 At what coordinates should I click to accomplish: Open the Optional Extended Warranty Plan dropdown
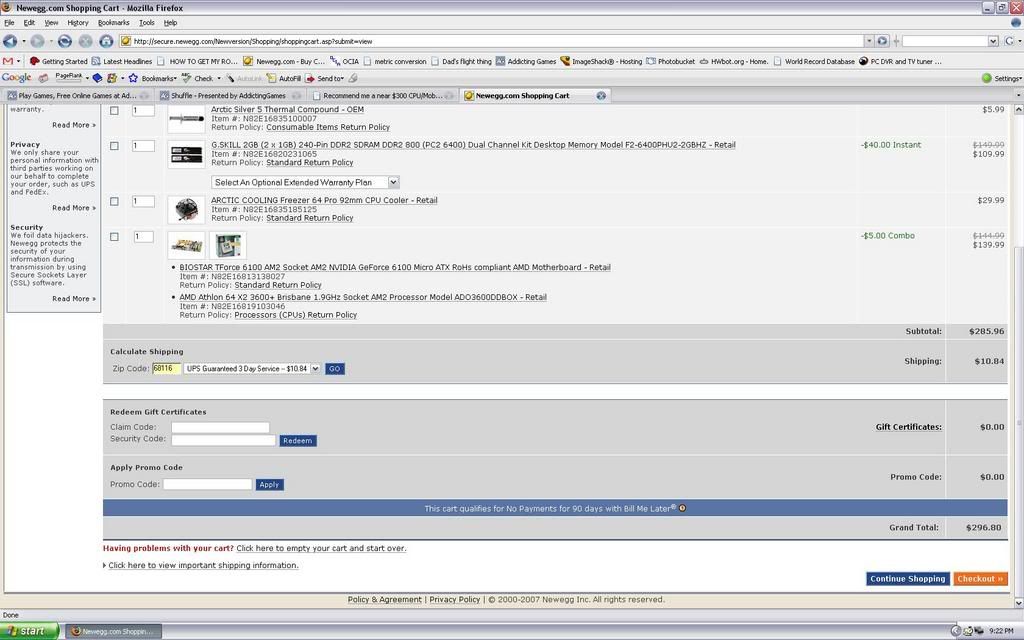pos(305,182)
